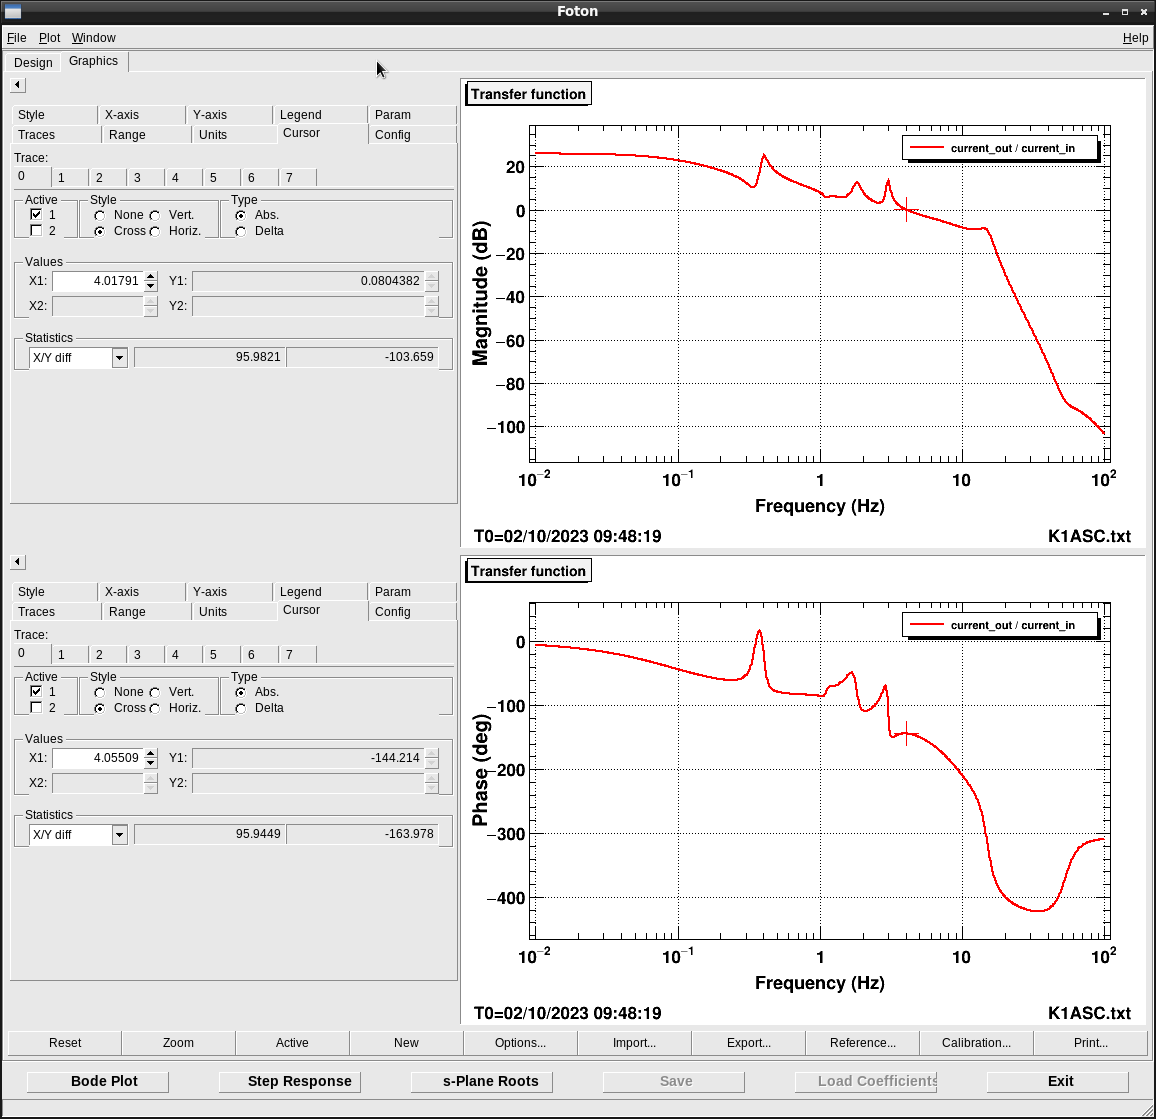Click the X1 input field in the upper panel

pos(97,281)
